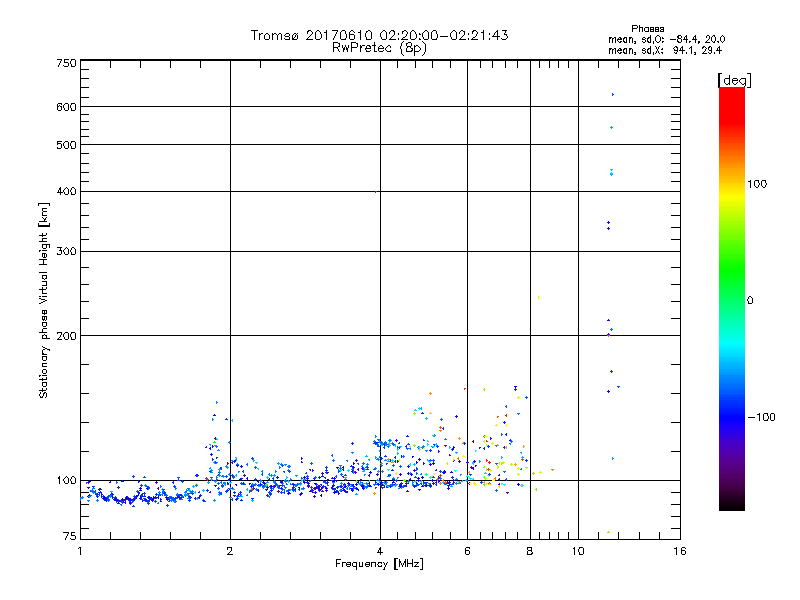Click the x-axis '6' label
The width and height of the screenshot is (800, 600).
point(467,551)
